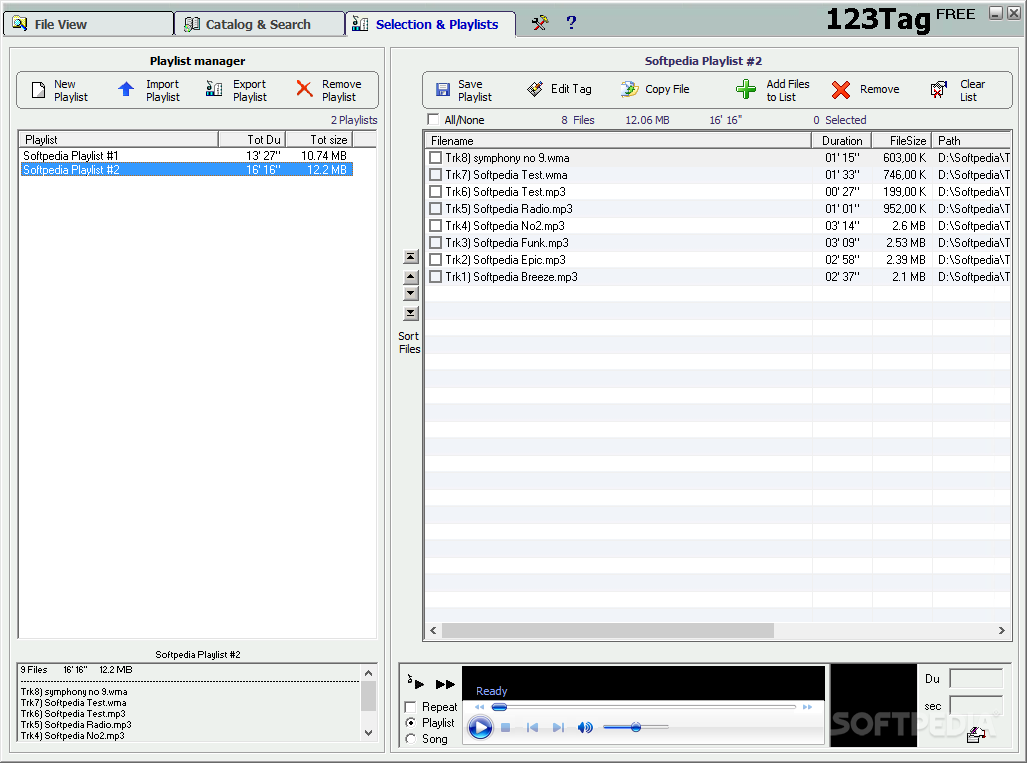The width and height of the screenshot is (1027, 763).
Task: Enable the Repeat checkbox
Action: pyautogui.click(x=411, y=707)
